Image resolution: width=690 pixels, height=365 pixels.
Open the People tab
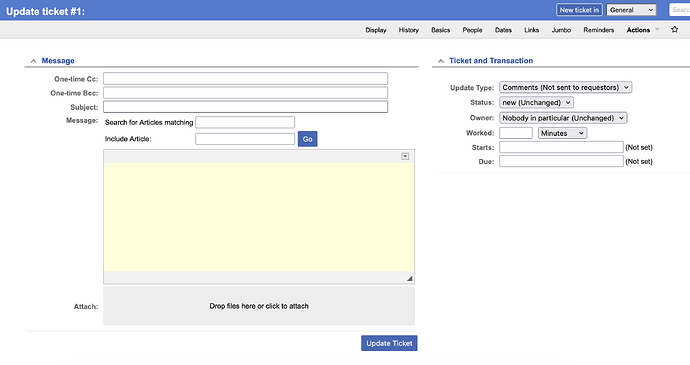(472, 30)
